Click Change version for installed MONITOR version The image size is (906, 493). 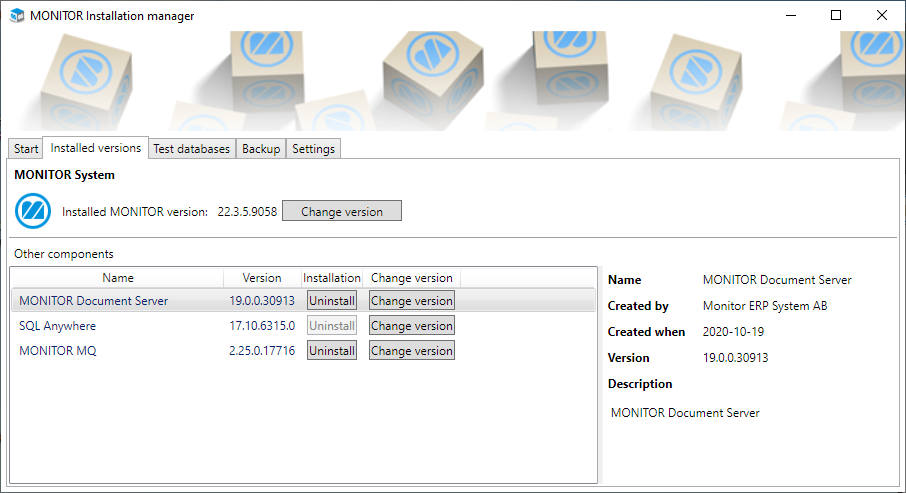341,211
